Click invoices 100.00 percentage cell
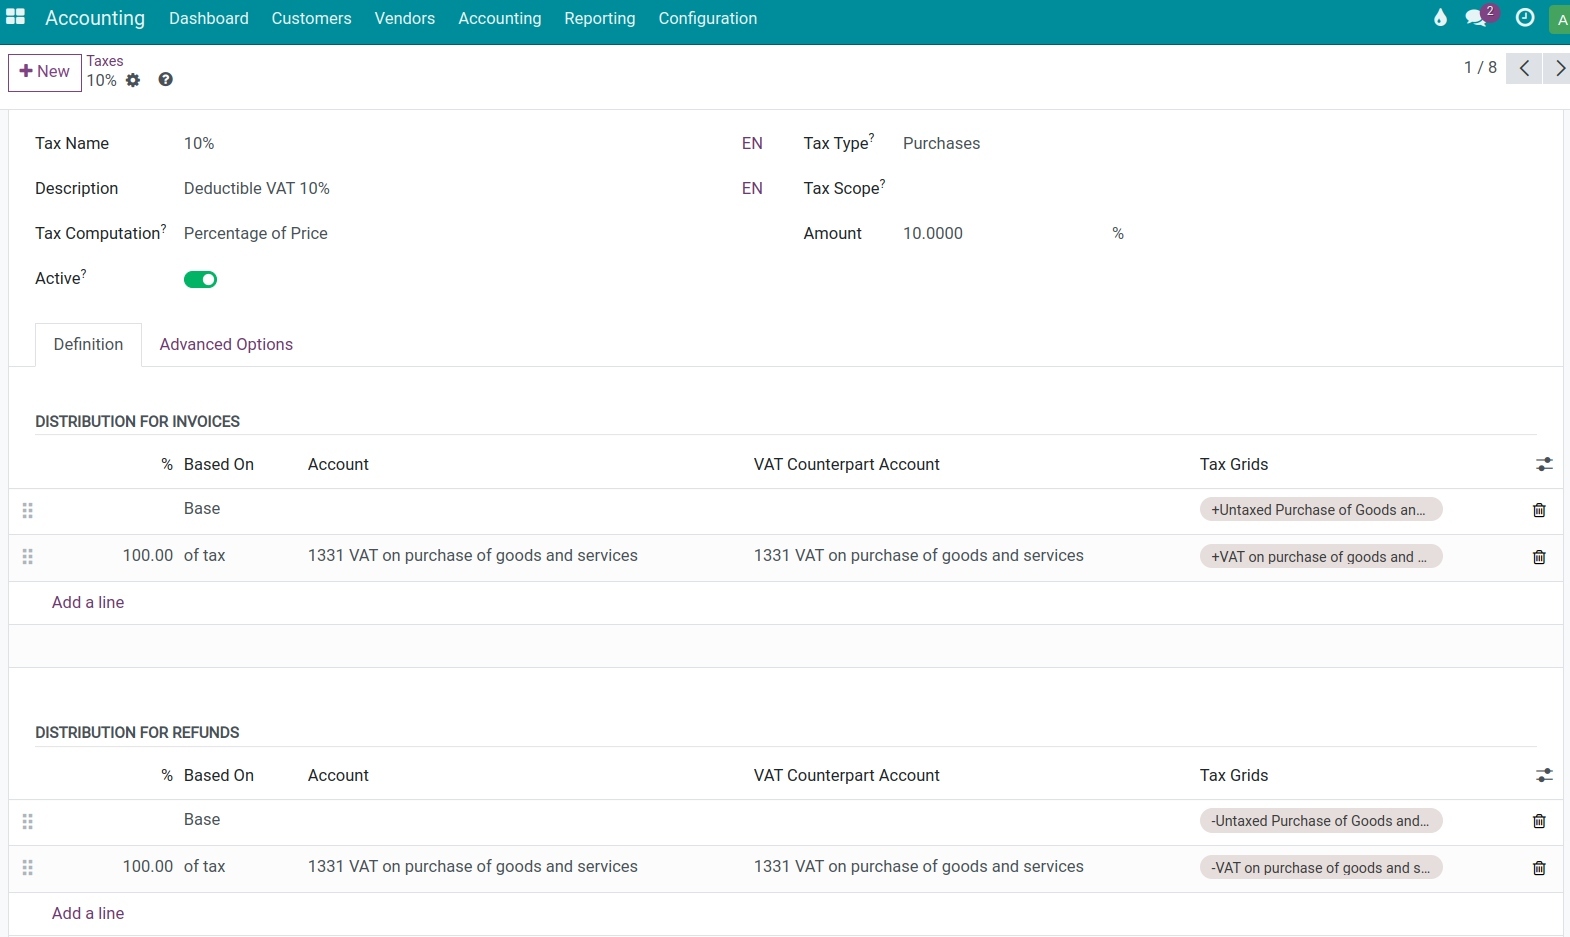Screen dimensions: 1570x937 (x=148, y=556)
